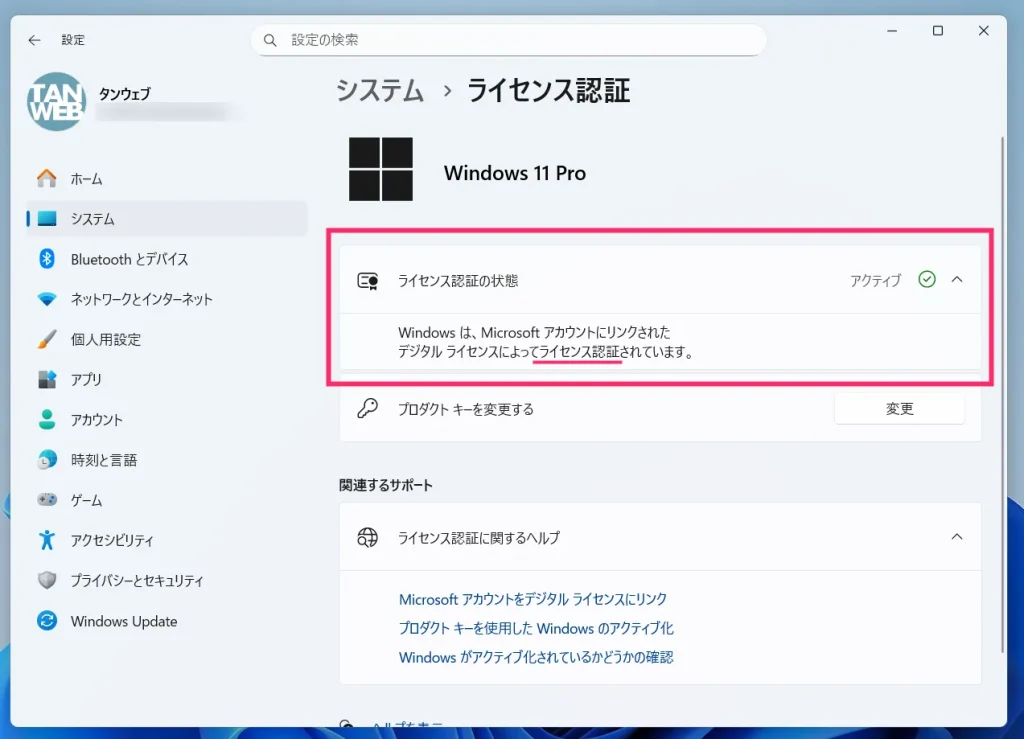This screenshot has height=739, width=1024.
Task: Focus the 設定の検索 search field
Action: pos(509,40)
